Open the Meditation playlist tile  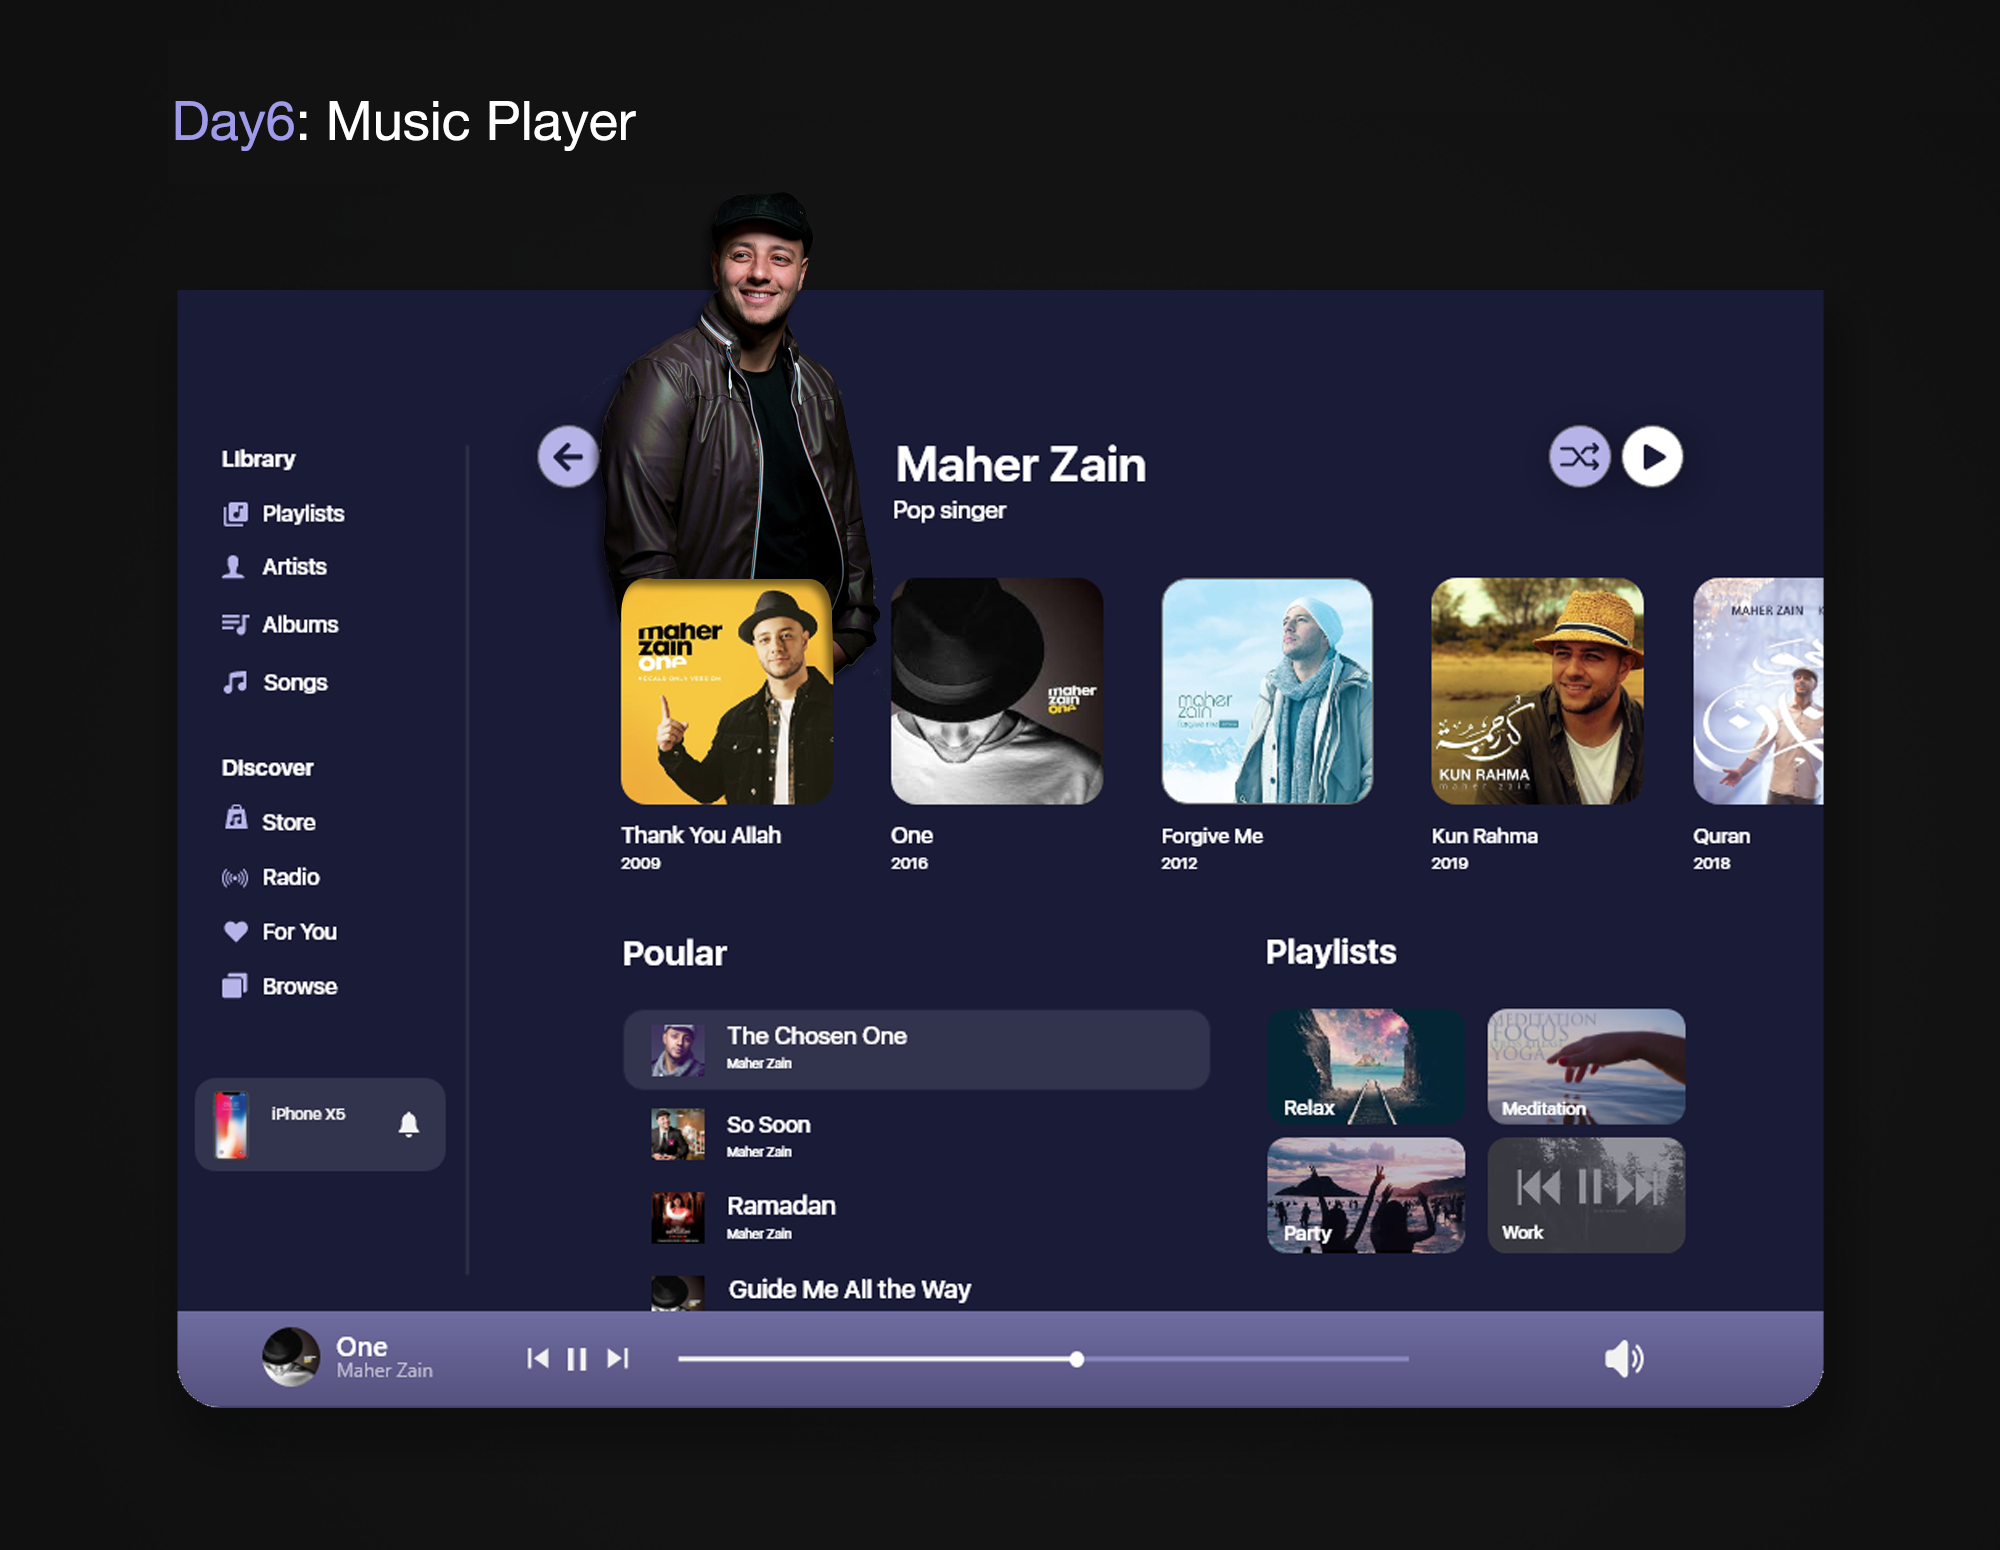coord(1586,1066)
